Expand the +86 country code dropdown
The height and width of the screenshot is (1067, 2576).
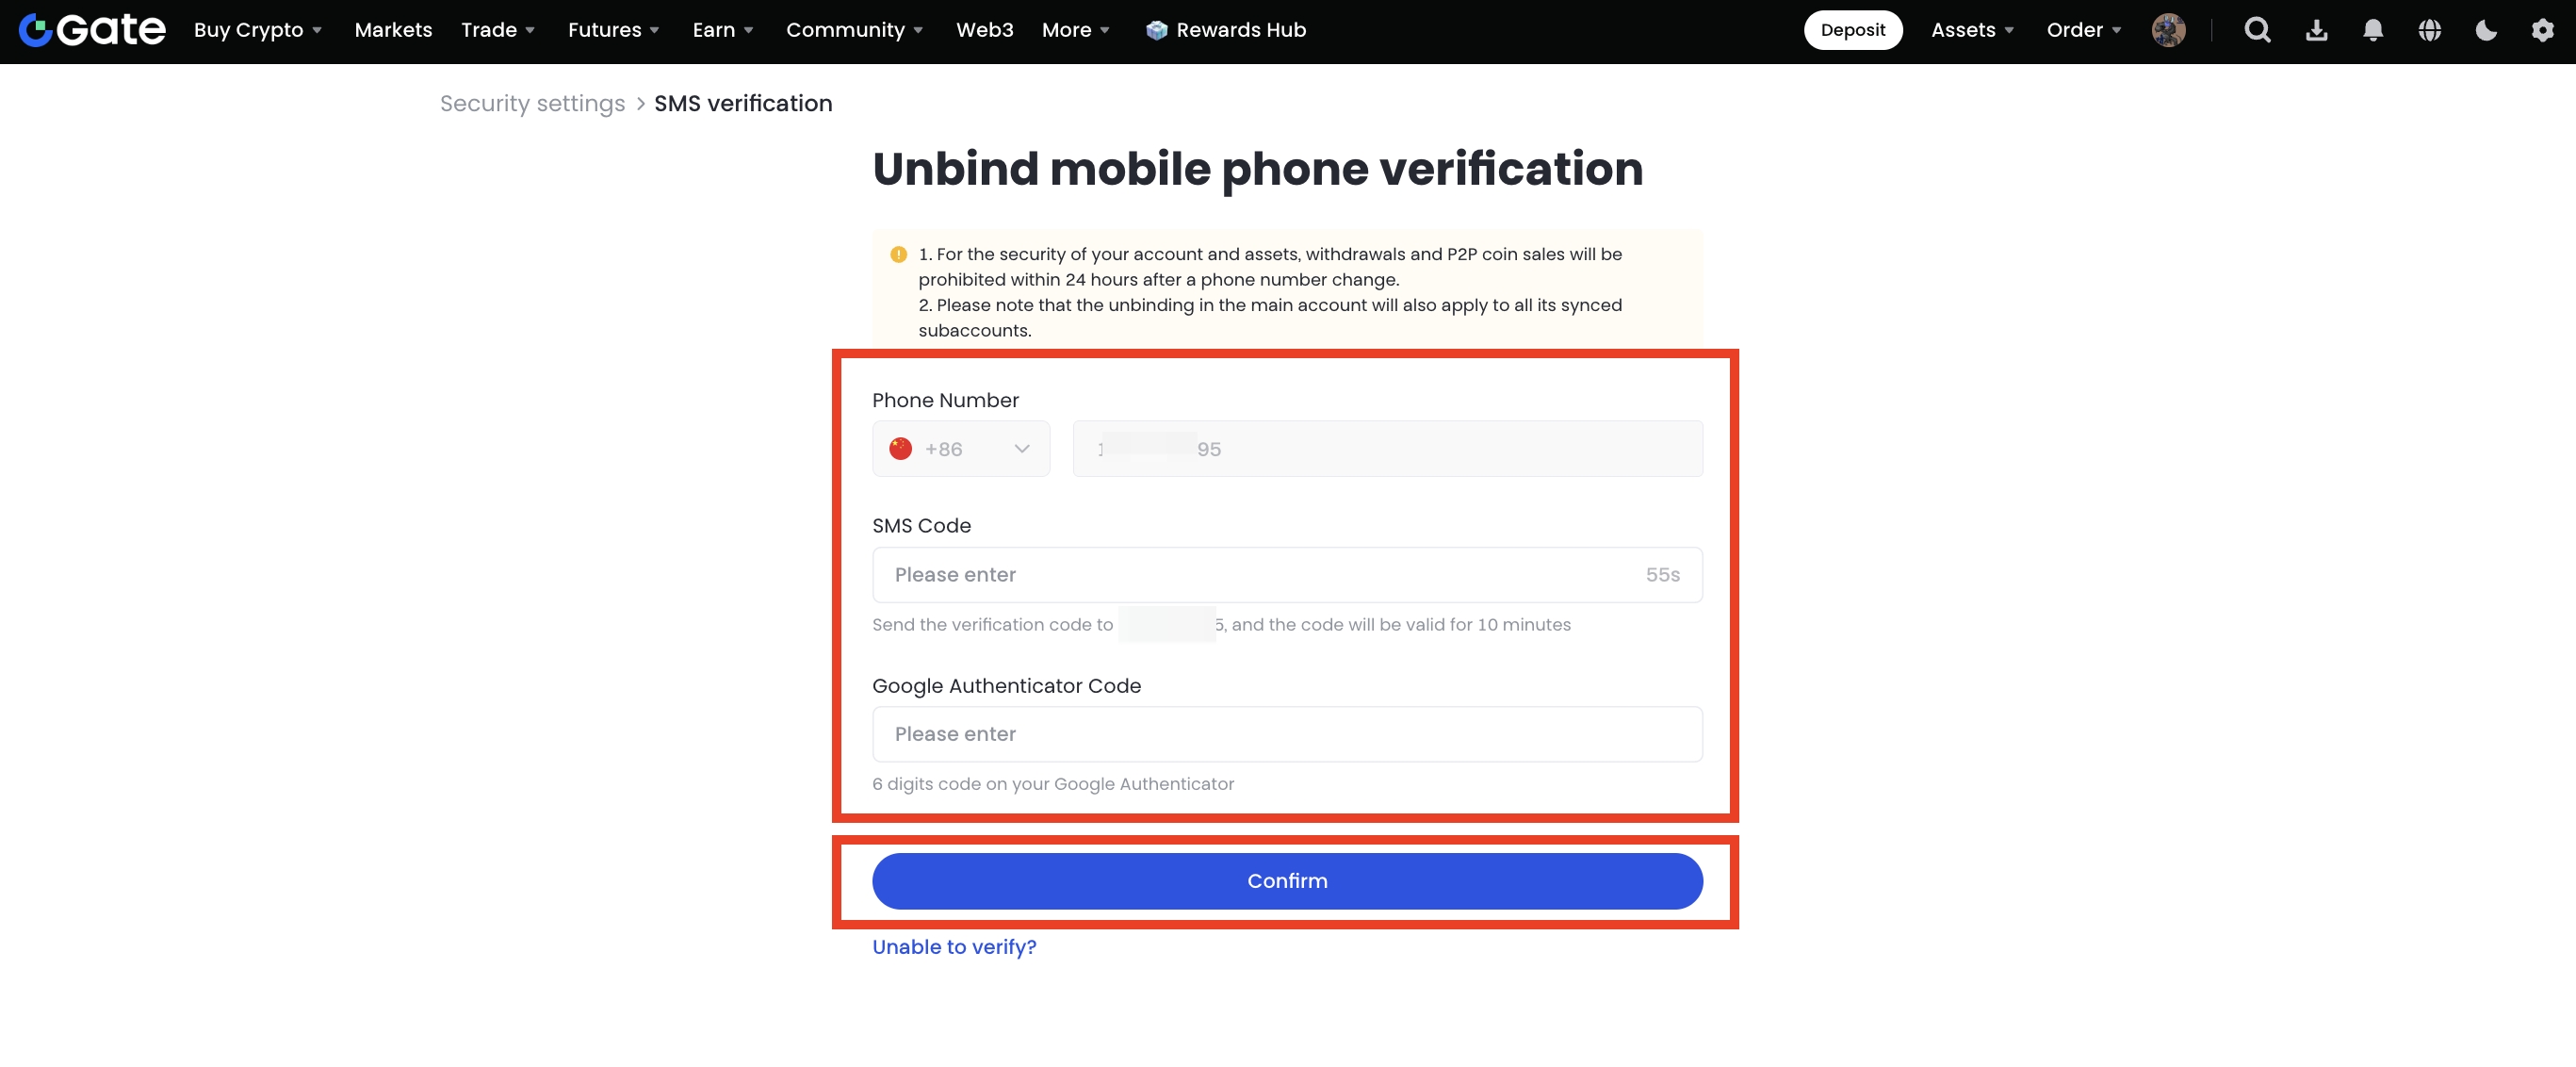[960, 449]
